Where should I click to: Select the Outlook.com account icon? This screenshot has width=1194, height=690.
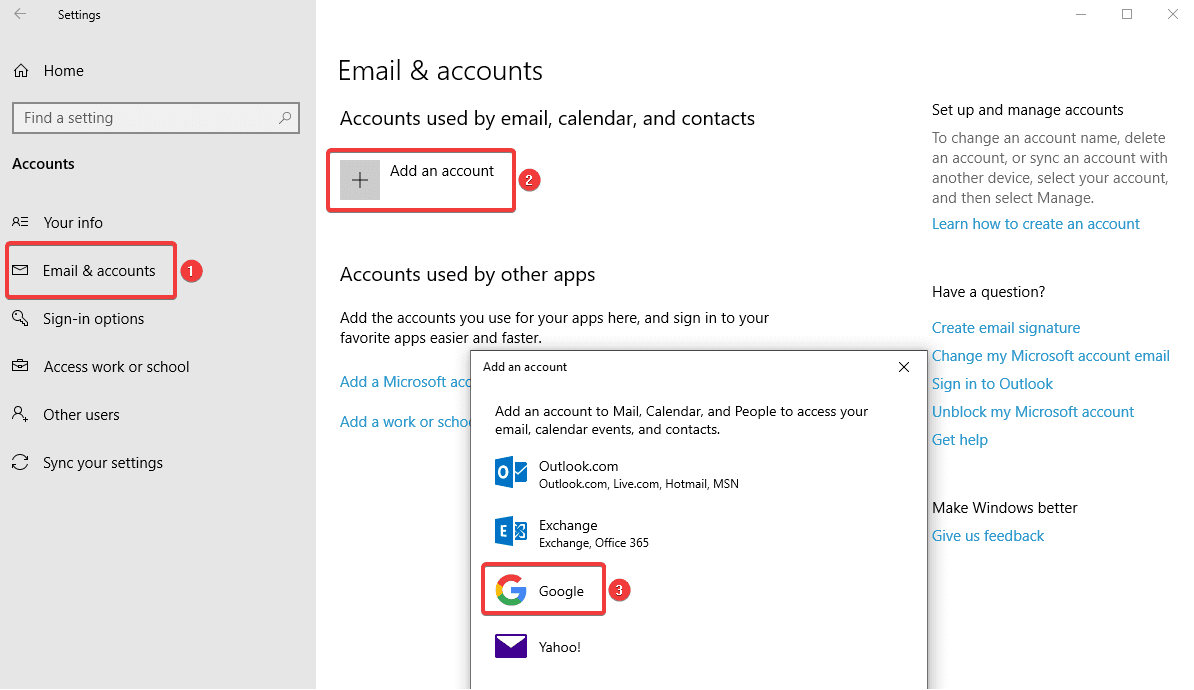pyautogui.click(x=511, y=473)
